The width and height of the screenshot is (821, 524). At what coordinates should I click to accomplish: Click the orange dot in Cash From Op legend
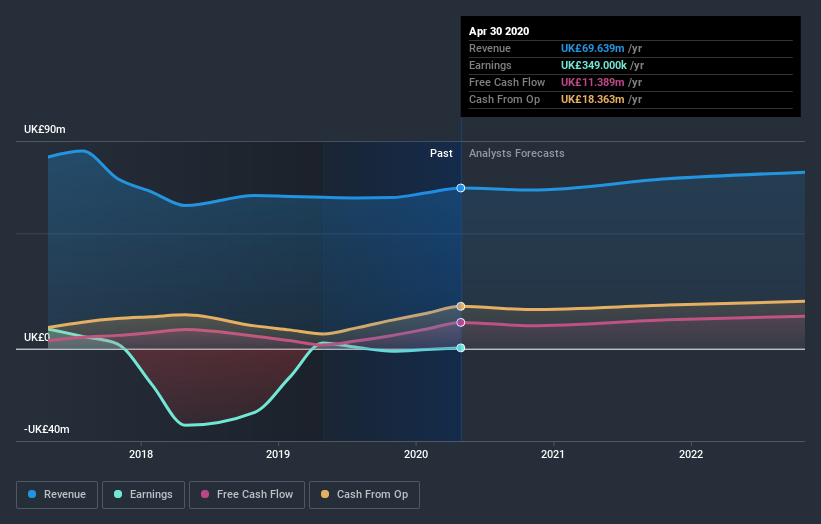click(x=325, y=494)
